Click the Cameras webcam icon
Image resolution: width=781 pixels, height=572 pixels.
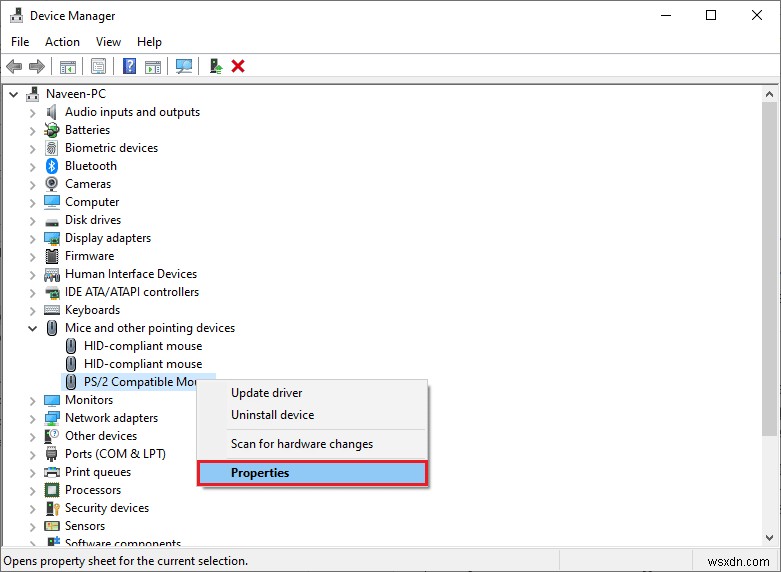pyautogui.click(x=52, y=184)
